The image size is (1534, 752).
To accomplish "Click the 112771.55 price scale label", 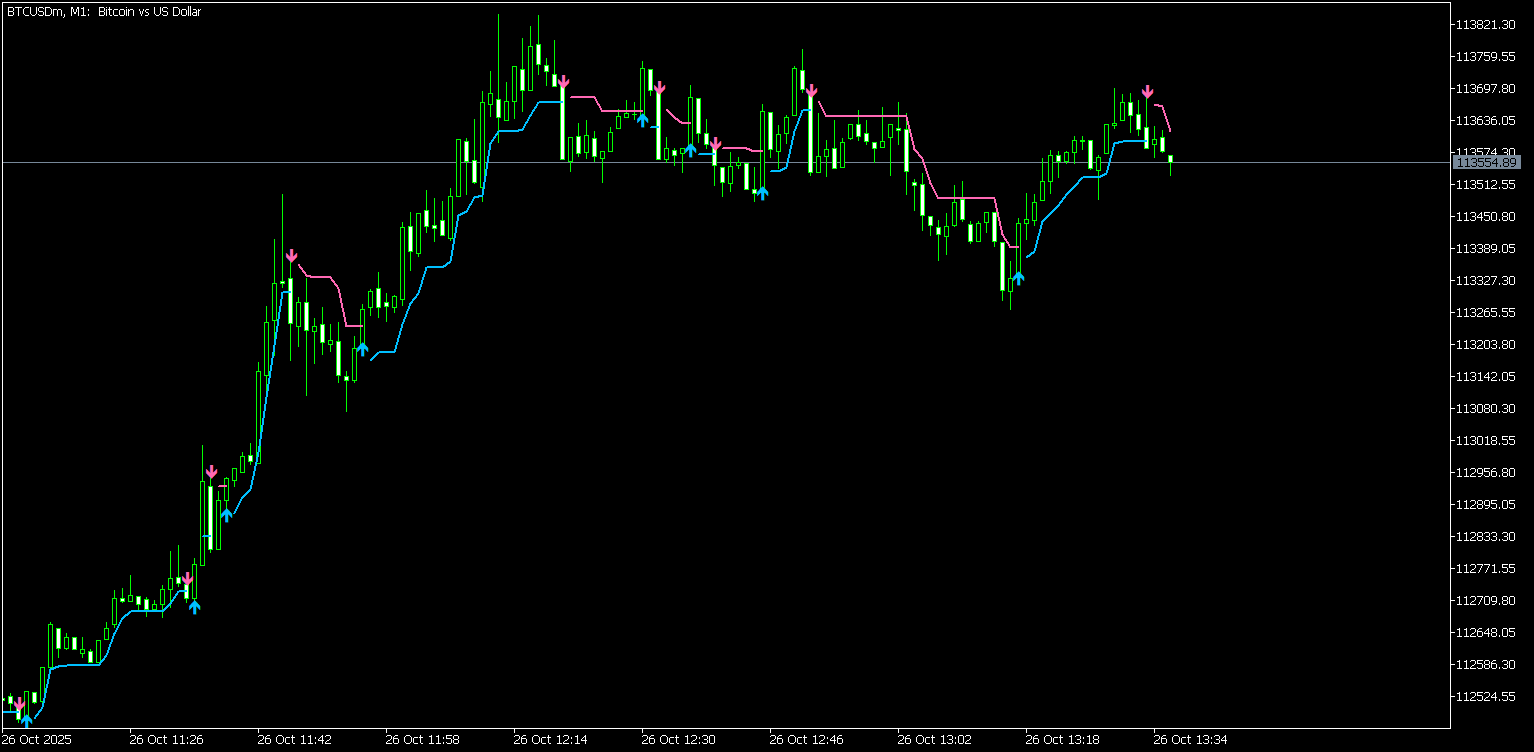I will (1487, 568).
